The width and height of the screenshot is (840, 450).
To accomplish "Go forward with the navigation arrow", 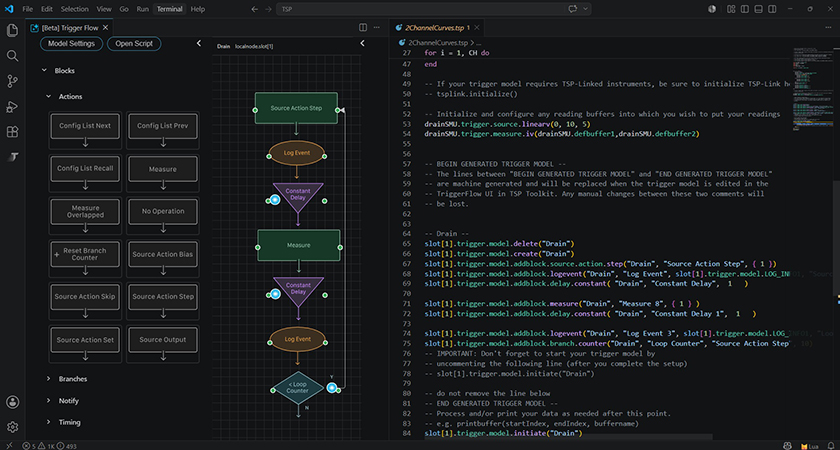I will [x=268, y=9].
